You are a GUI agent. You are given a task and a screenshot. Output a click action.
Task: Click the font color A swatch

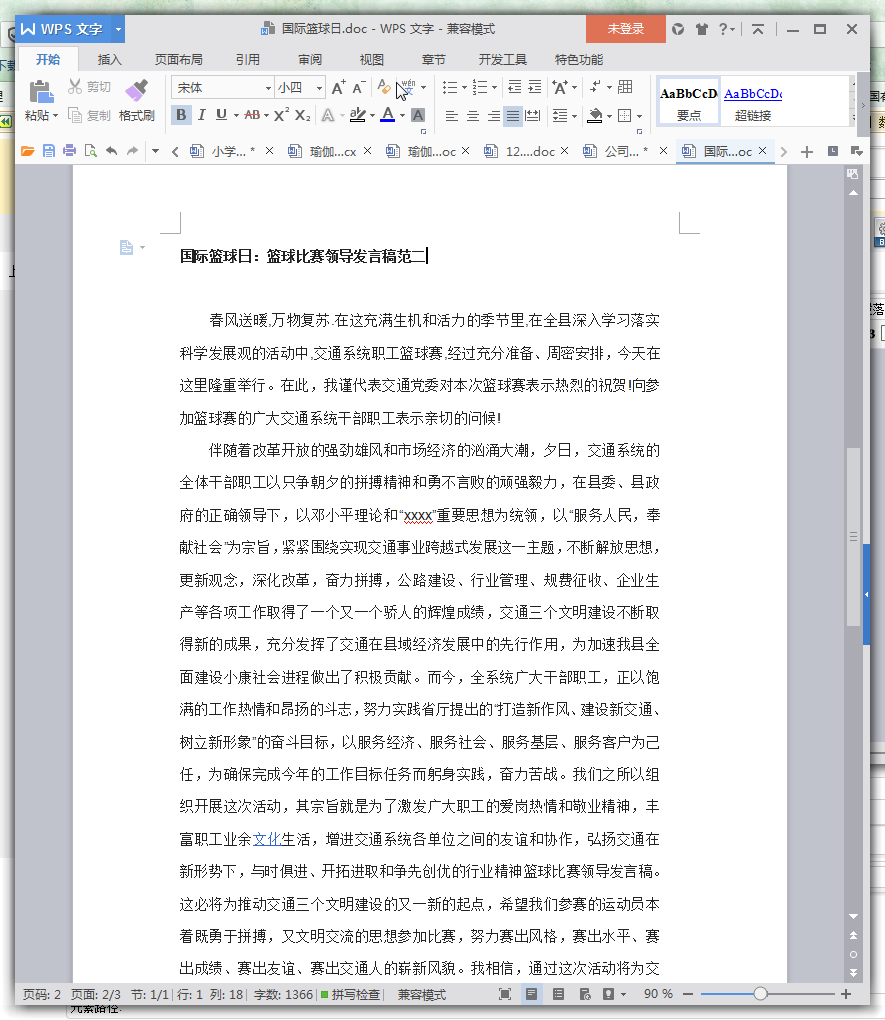[388, 115]
